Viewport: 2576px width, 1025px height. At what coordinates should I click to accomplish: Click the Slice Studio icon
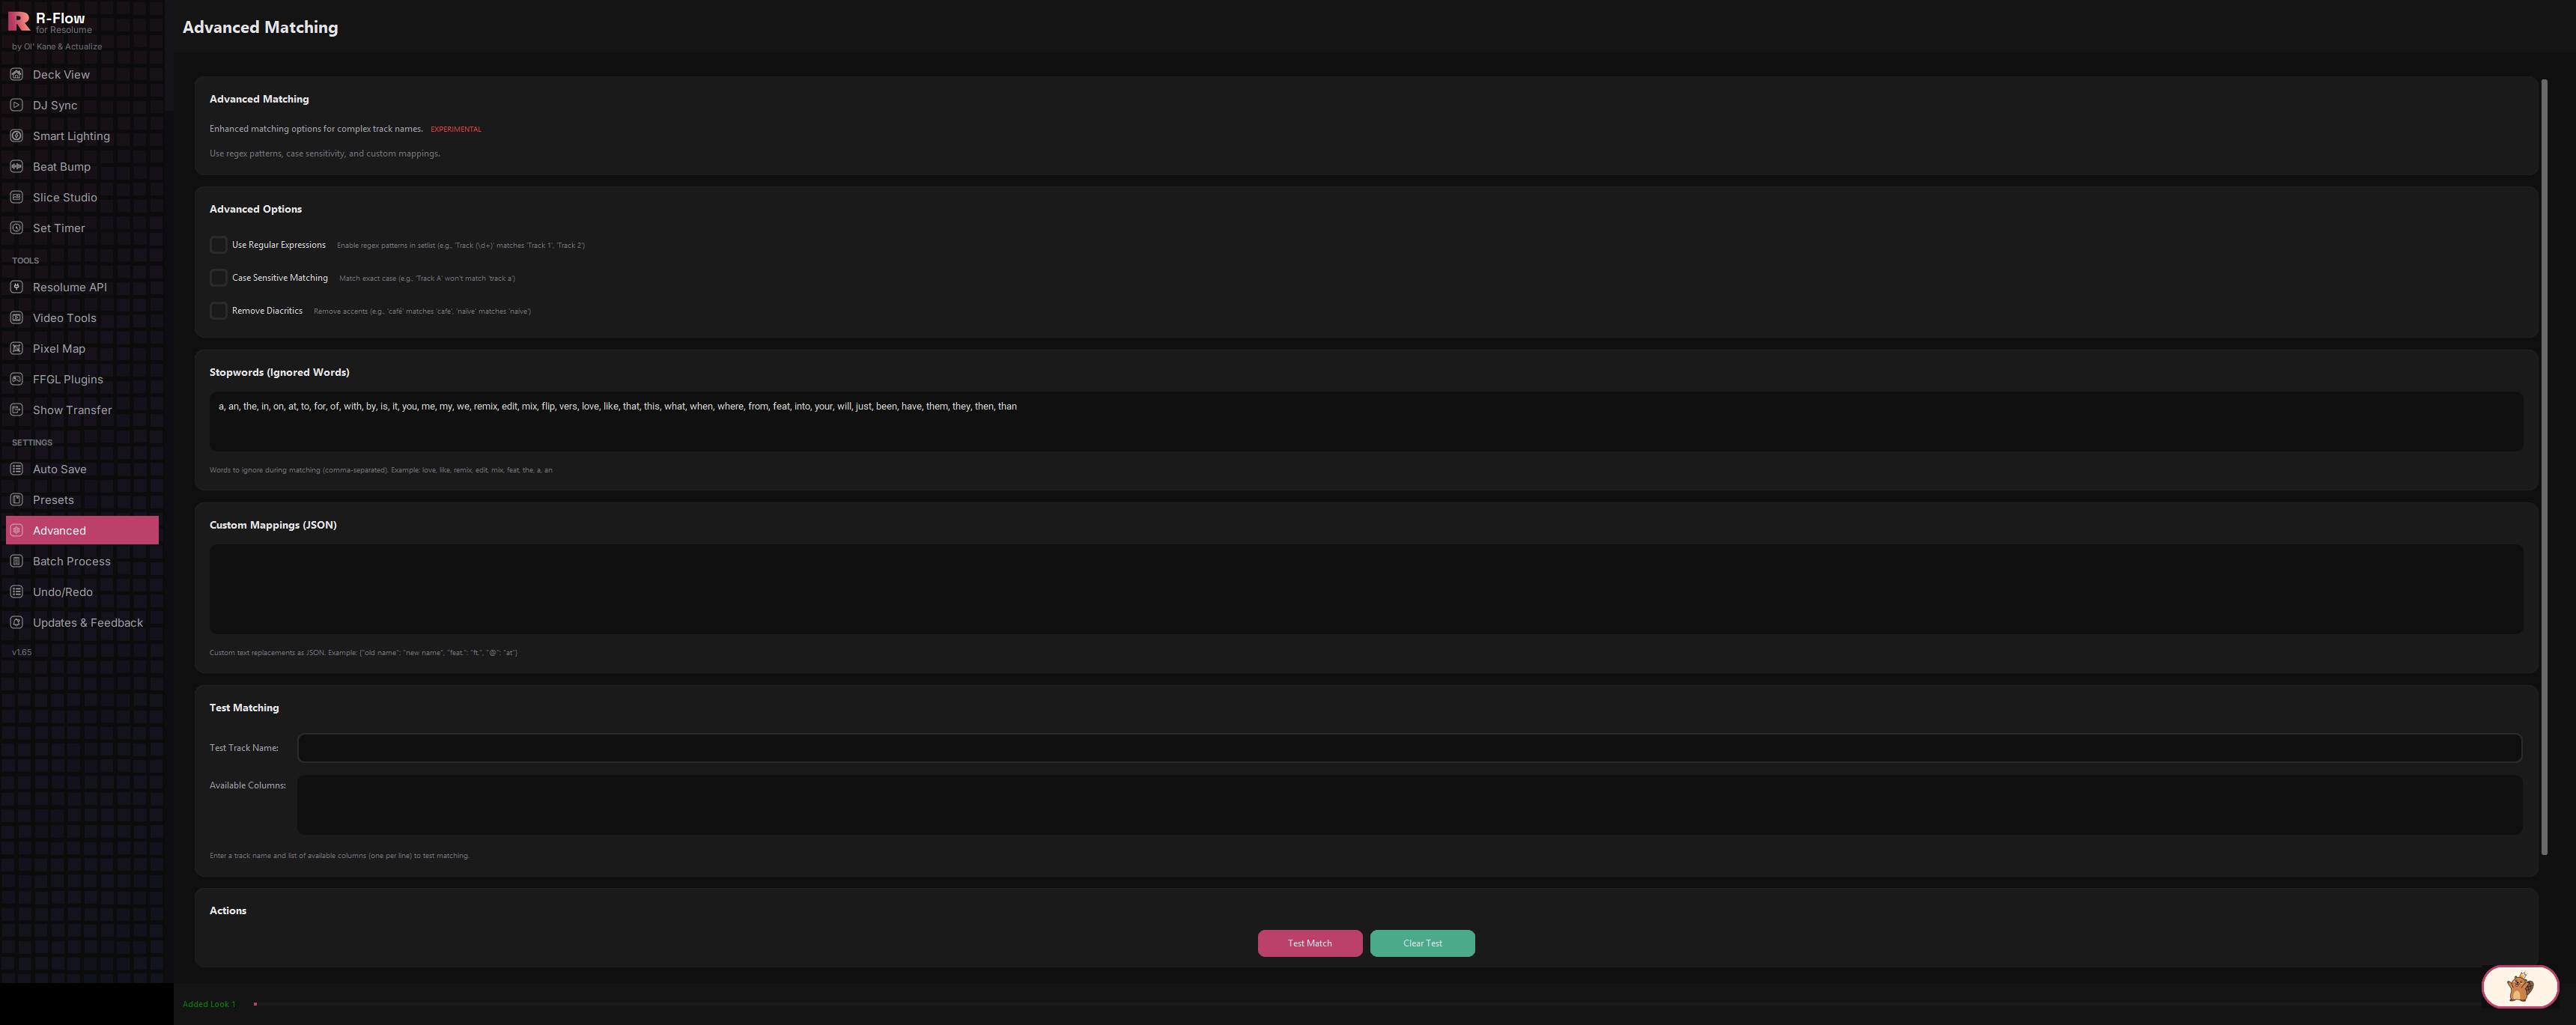point(16,197)
